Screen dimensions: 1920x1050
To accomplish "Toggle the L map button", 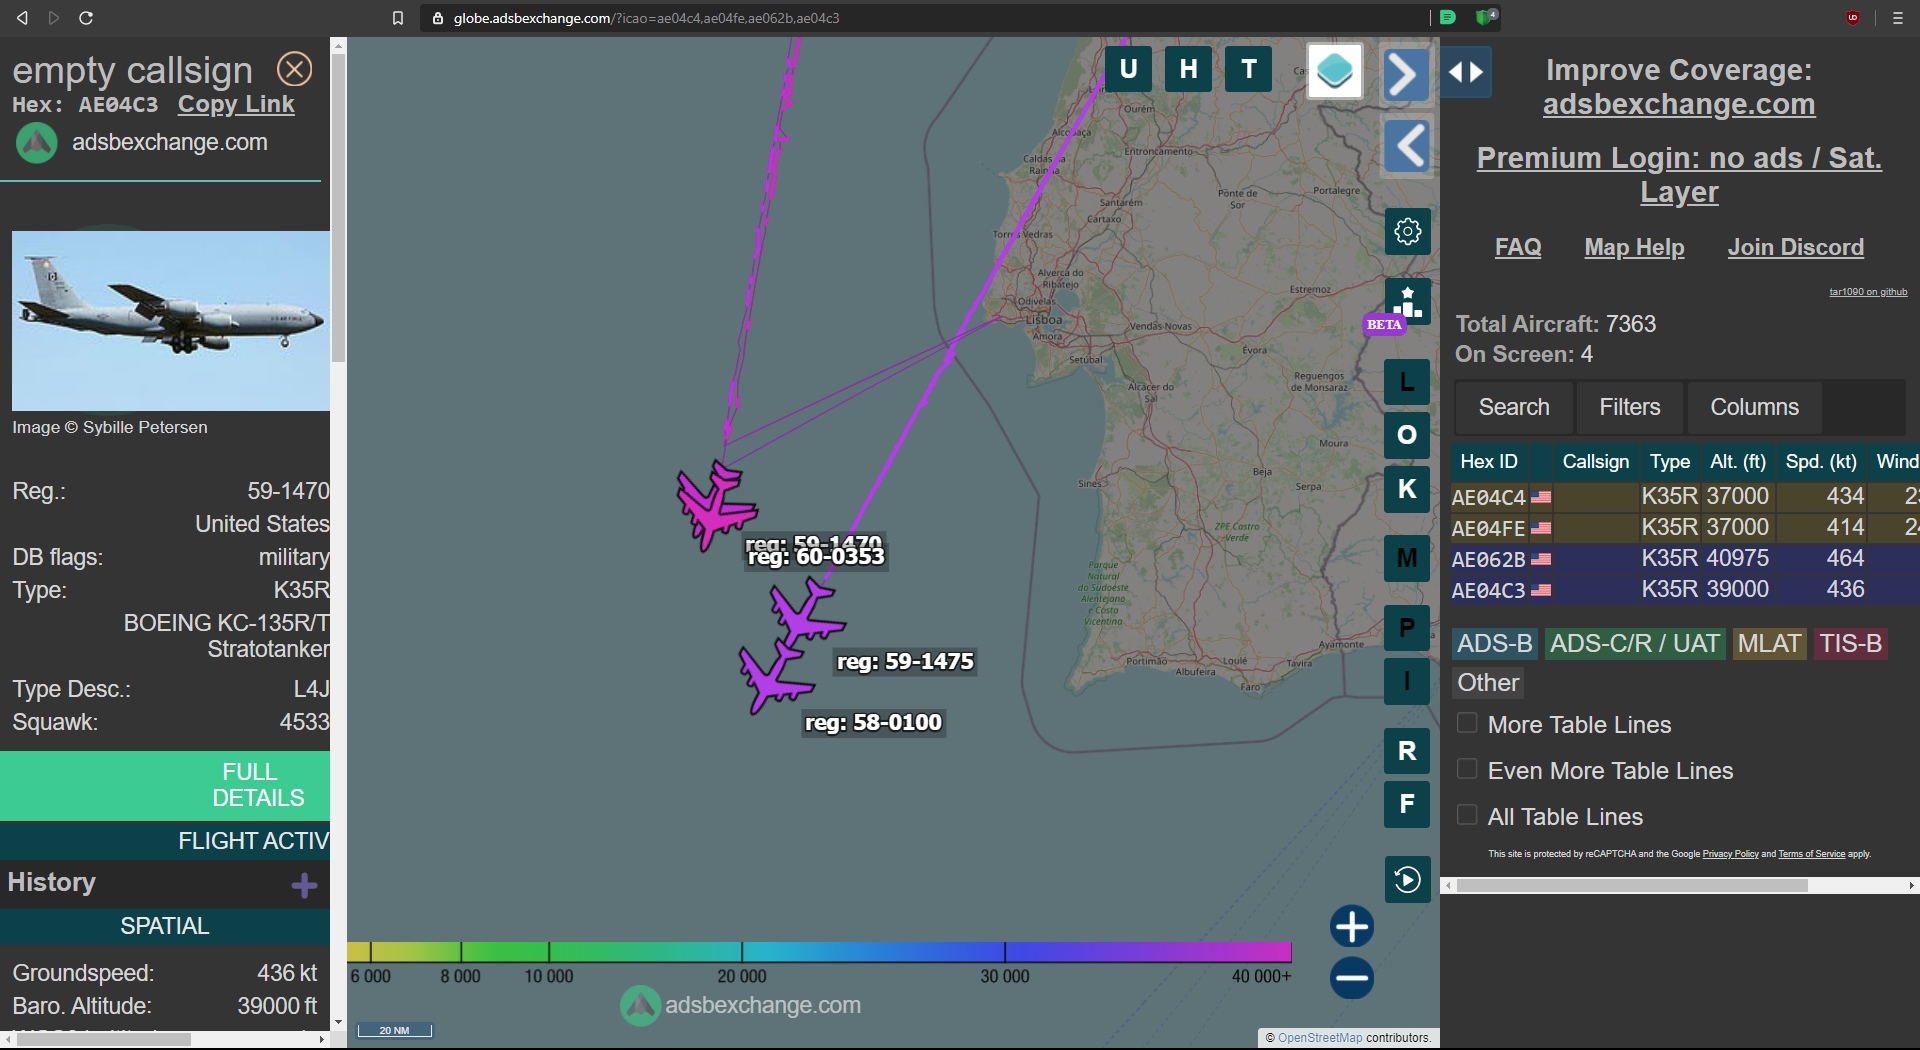I will click(1407, 382).
